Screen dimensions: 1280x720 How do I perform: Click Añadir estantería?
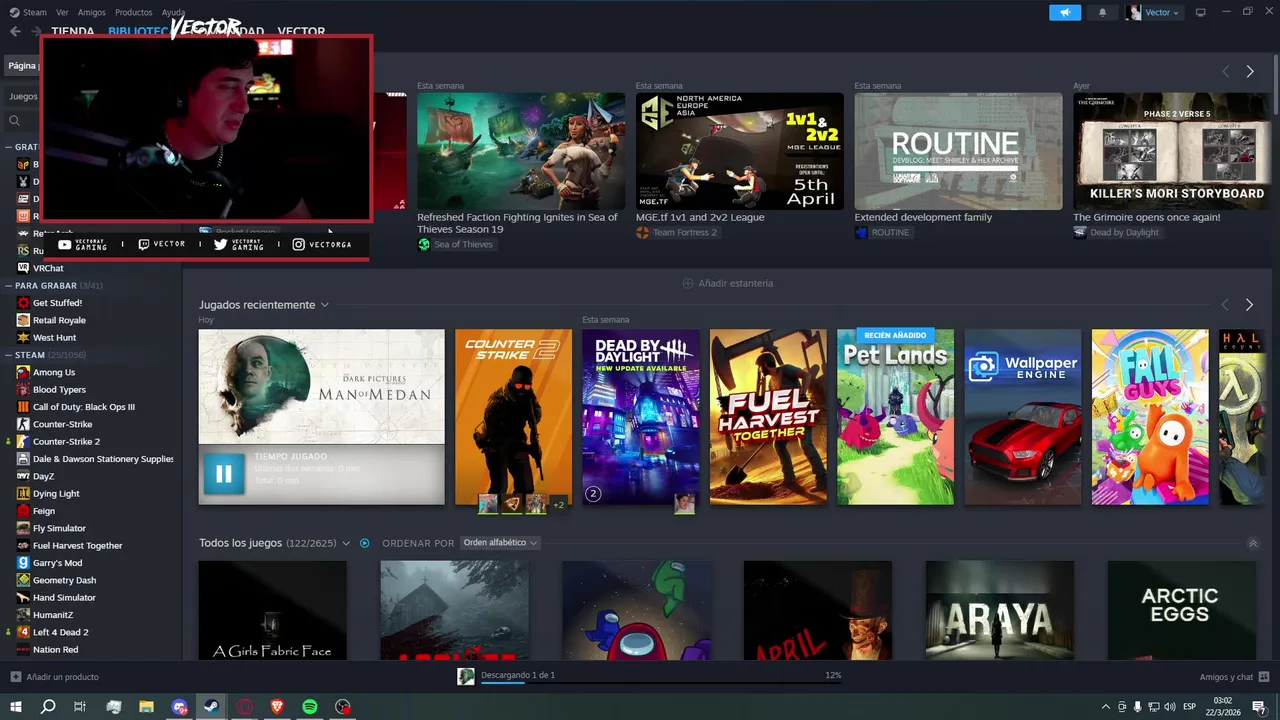coord(736,283)
